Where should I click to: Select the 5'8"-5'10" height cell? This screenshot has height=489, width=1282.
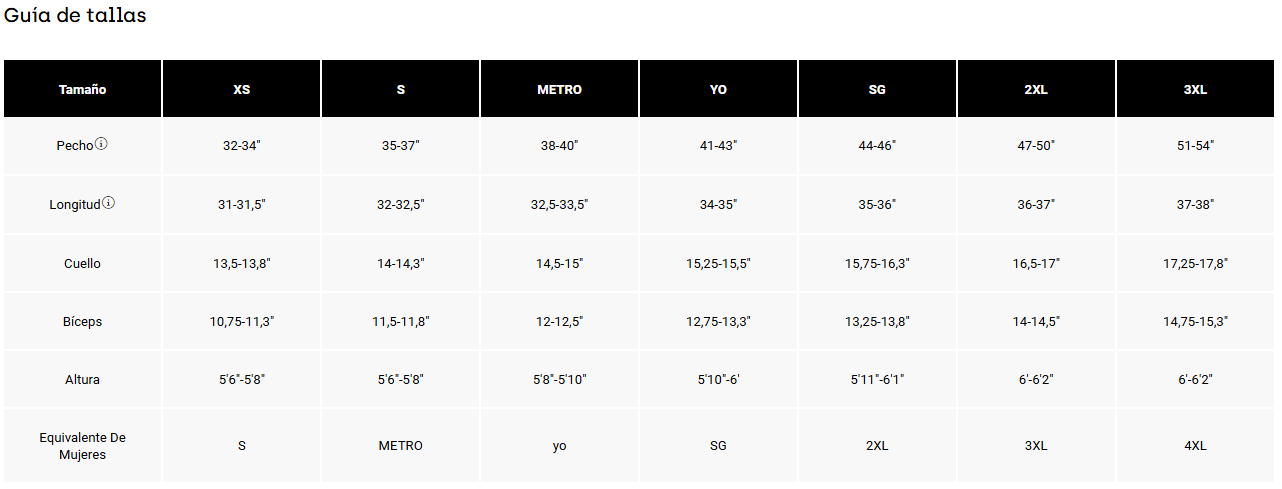(x=559, y=380)
